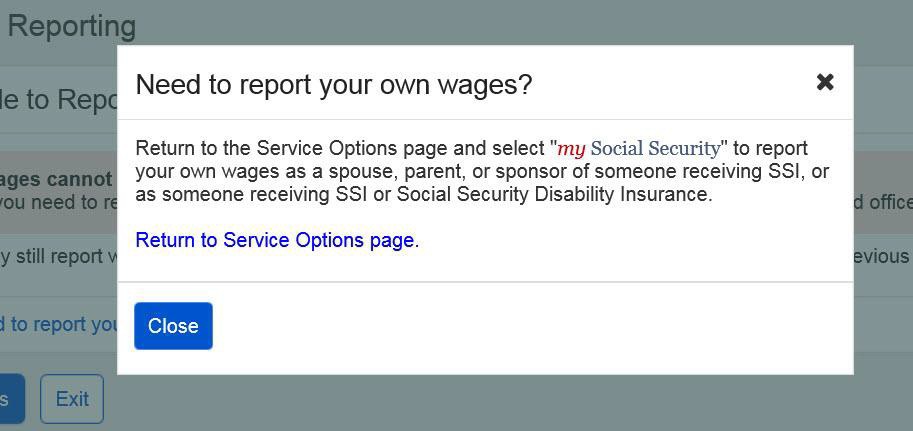Click the "Reporting" page heading in the background

tap(70, 26)
